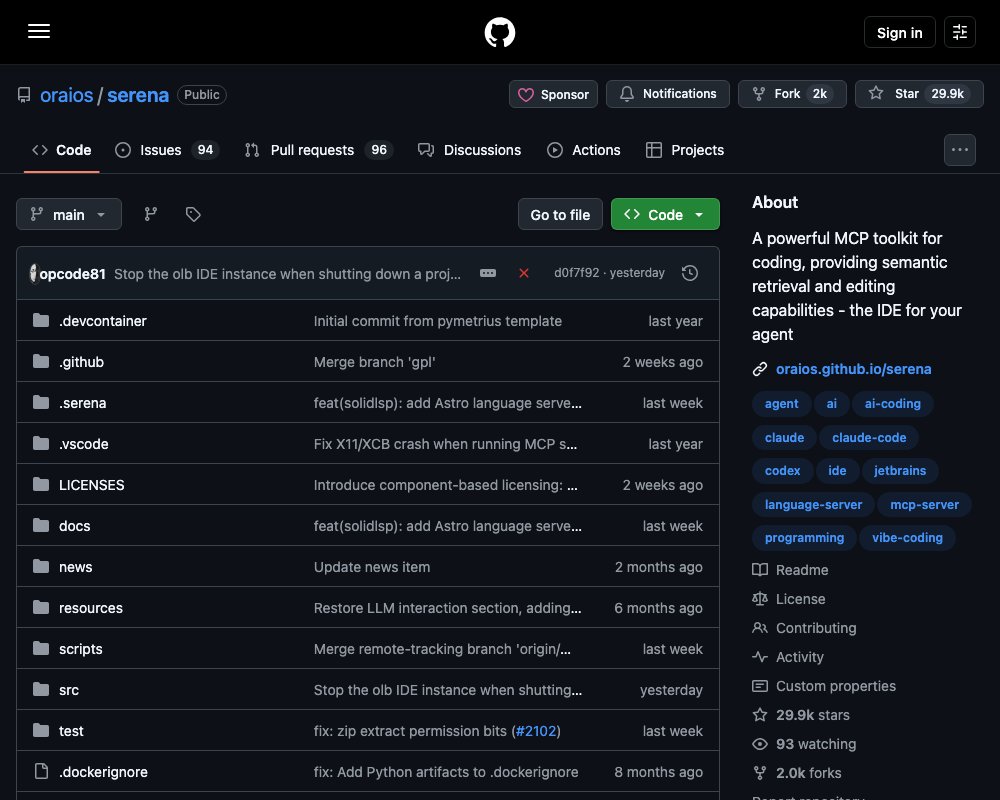Open the Pull requests tab
This screenshot has height=800, width=1000.
(319, 150)
